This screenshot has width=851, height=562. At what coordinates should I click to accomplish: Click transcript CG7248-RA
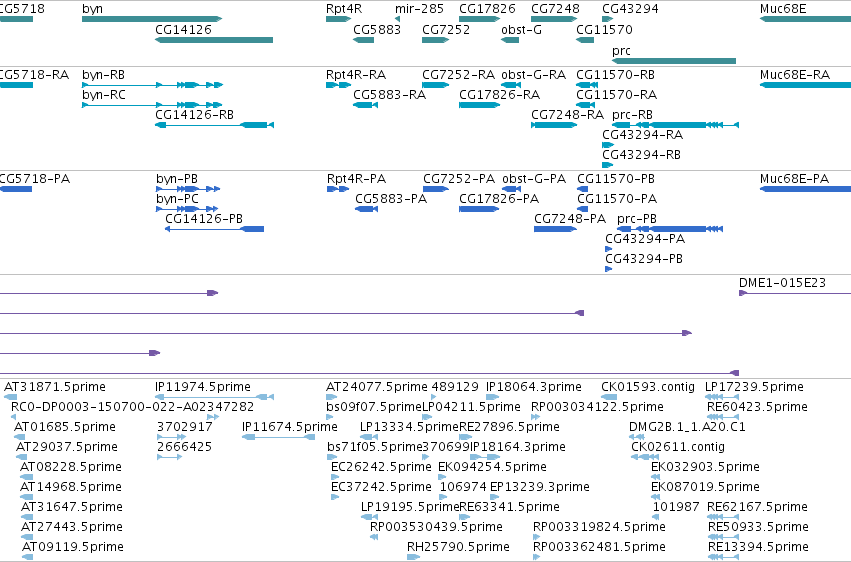pyautogui.click(x=554, y=125)
